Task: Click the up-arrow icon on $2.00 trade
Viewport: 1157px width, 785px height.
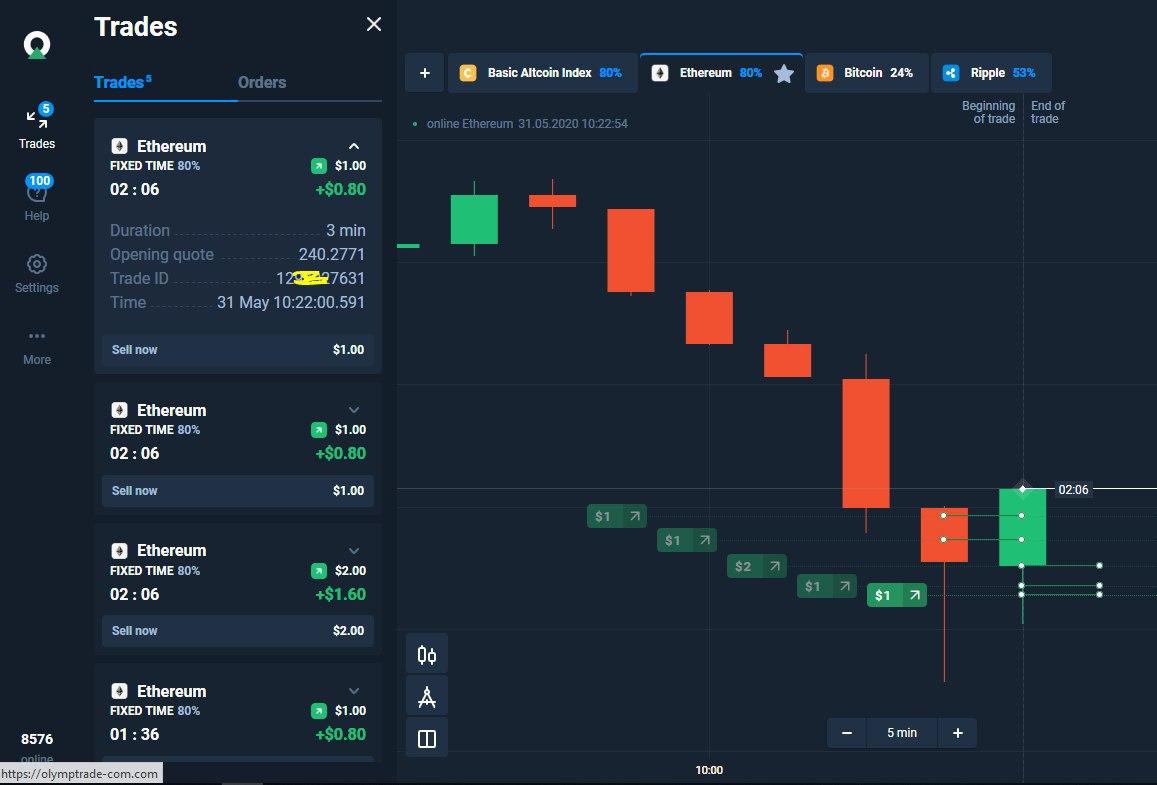Action: (319, 570)
